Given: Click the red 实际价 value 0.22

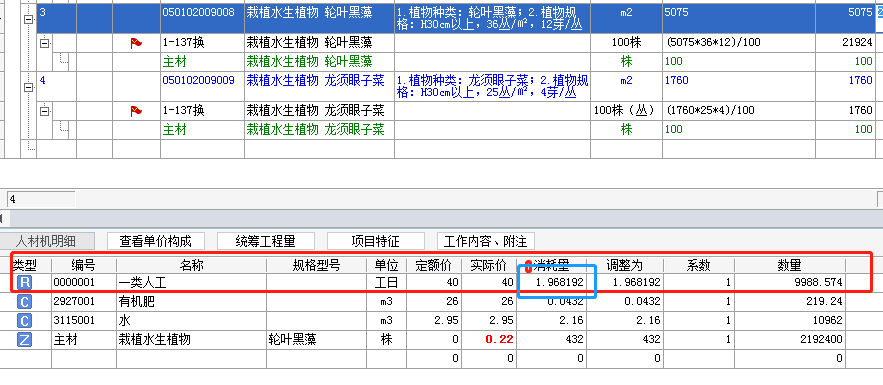Looking at the screenshot, I should click(500, 340).
